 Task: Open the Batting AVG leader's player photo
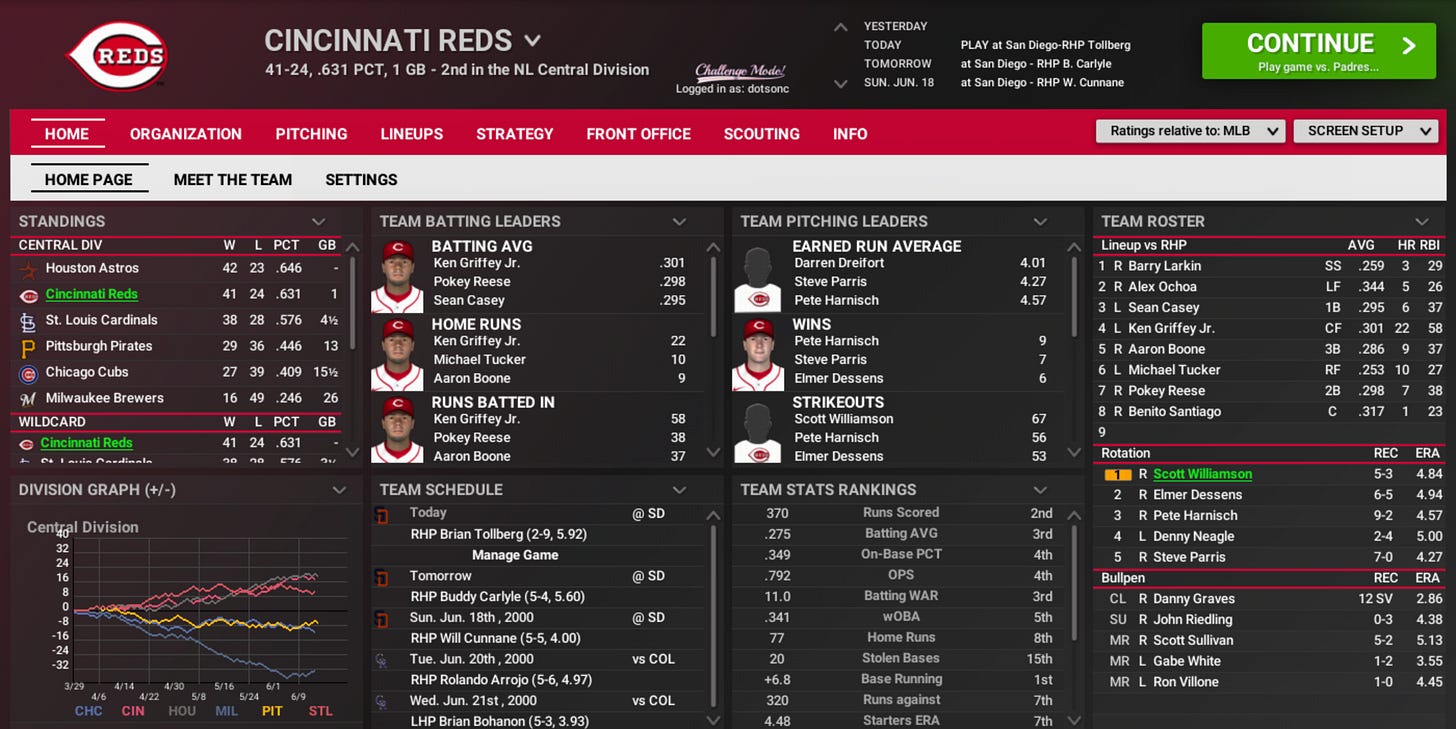click(x=398, y=275)
